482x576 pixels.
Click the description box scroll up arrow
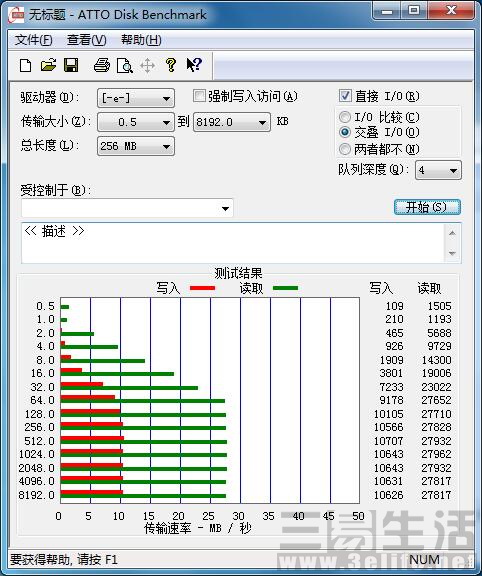pyautogui.click(x=452, y=233)
